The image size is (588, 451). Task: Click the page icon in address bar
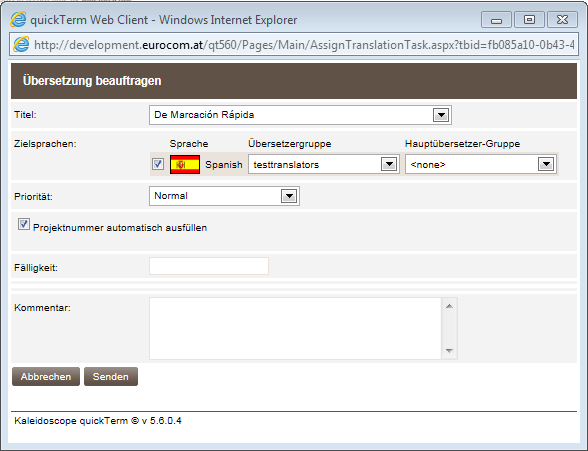pos(21,45)
